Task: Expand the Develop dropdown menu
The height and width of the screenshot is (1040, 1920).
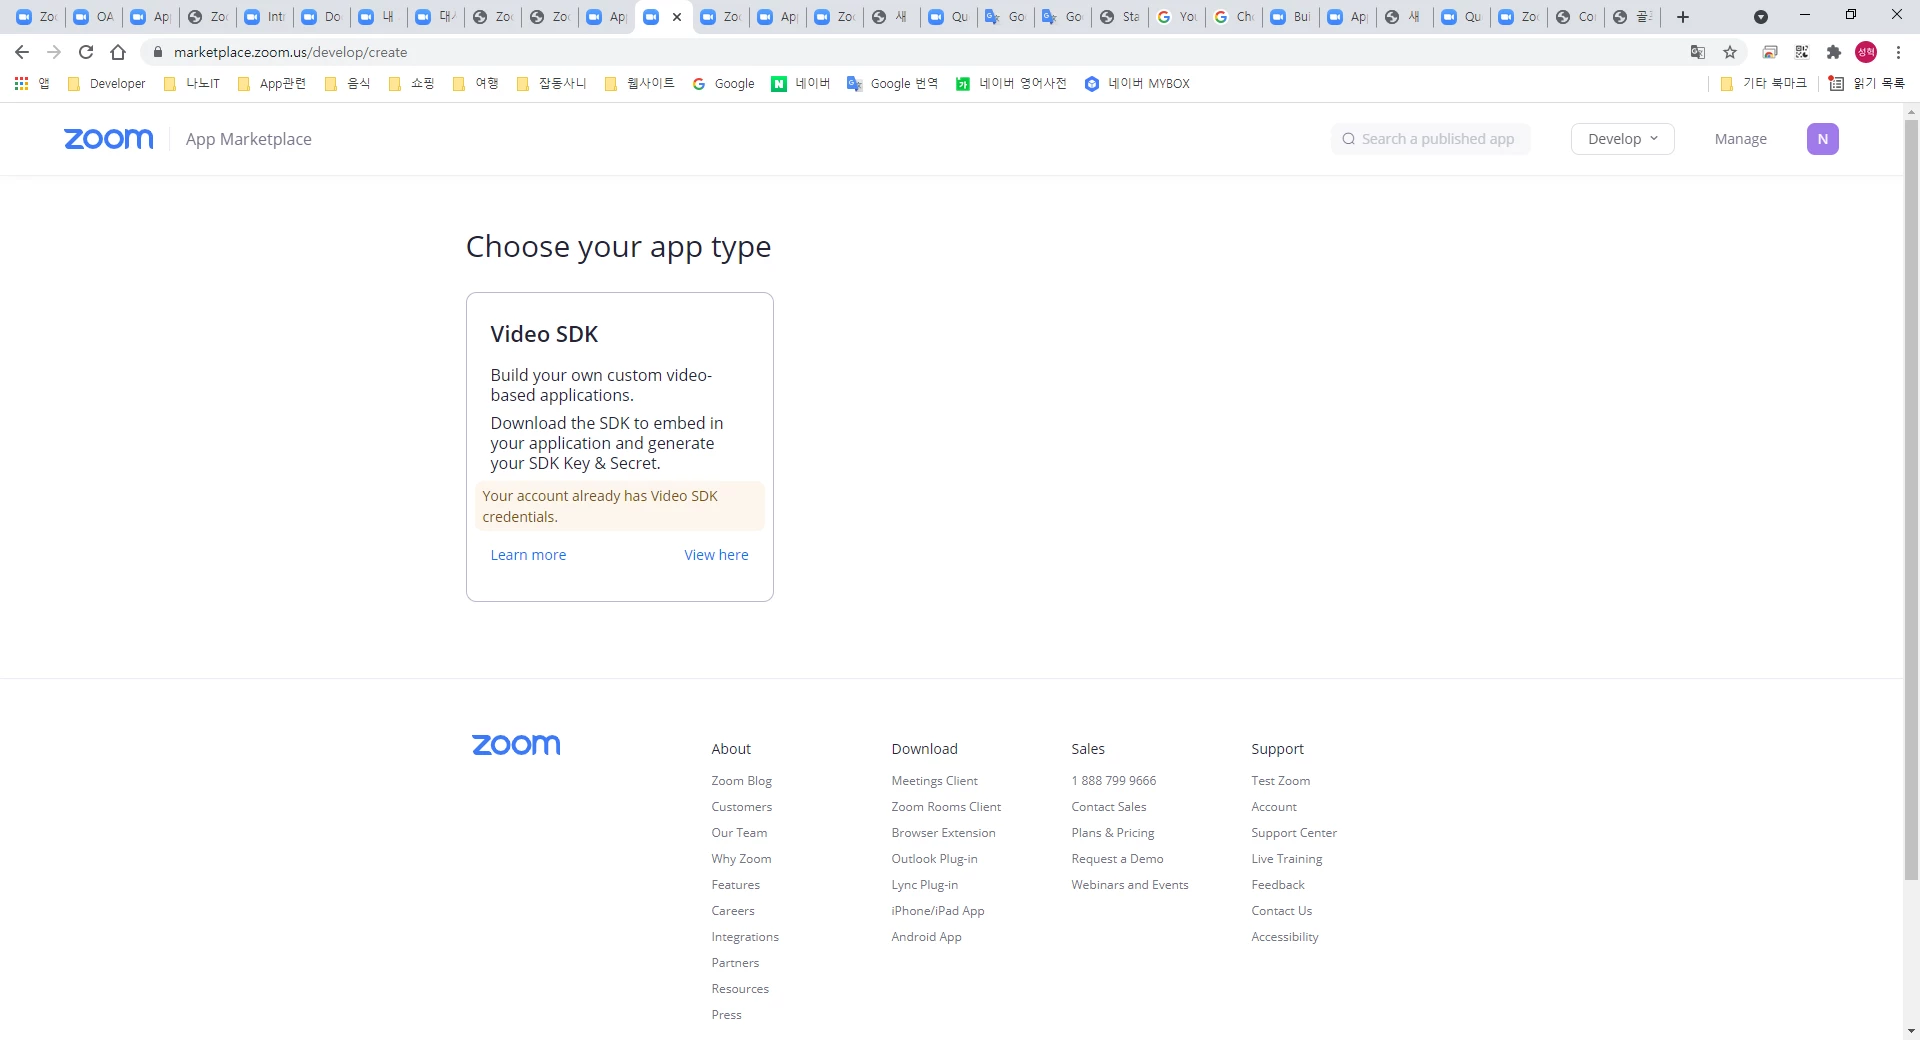Action: pos(1622,139)
